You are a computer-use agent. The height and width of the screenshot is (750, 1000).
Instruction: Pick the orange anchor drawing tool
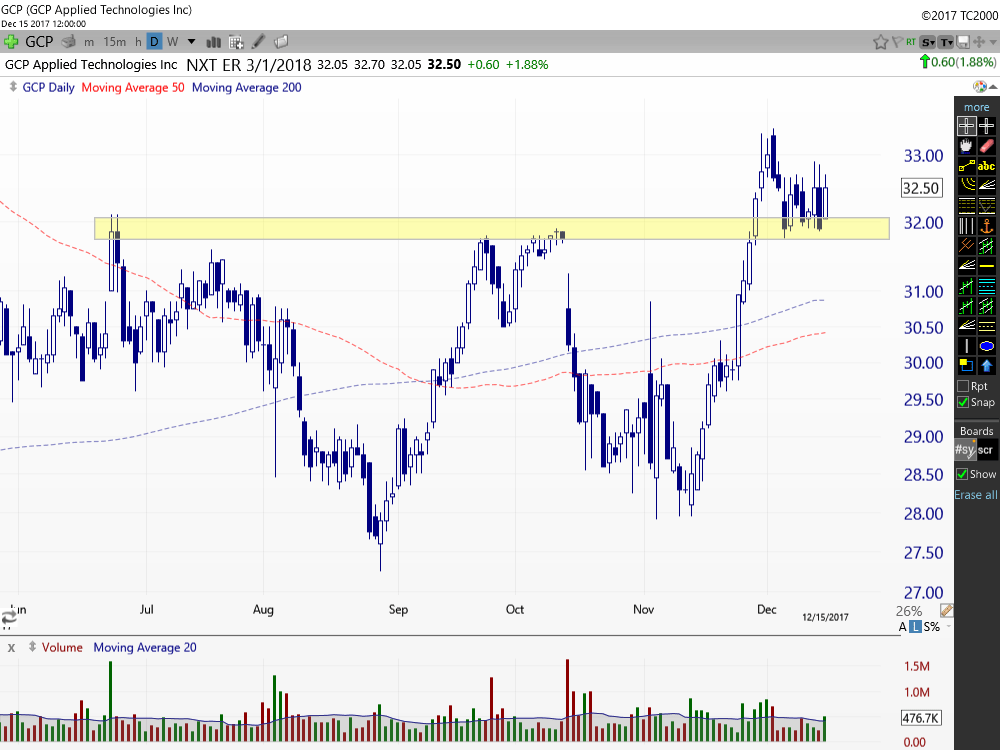coord(987,226)
